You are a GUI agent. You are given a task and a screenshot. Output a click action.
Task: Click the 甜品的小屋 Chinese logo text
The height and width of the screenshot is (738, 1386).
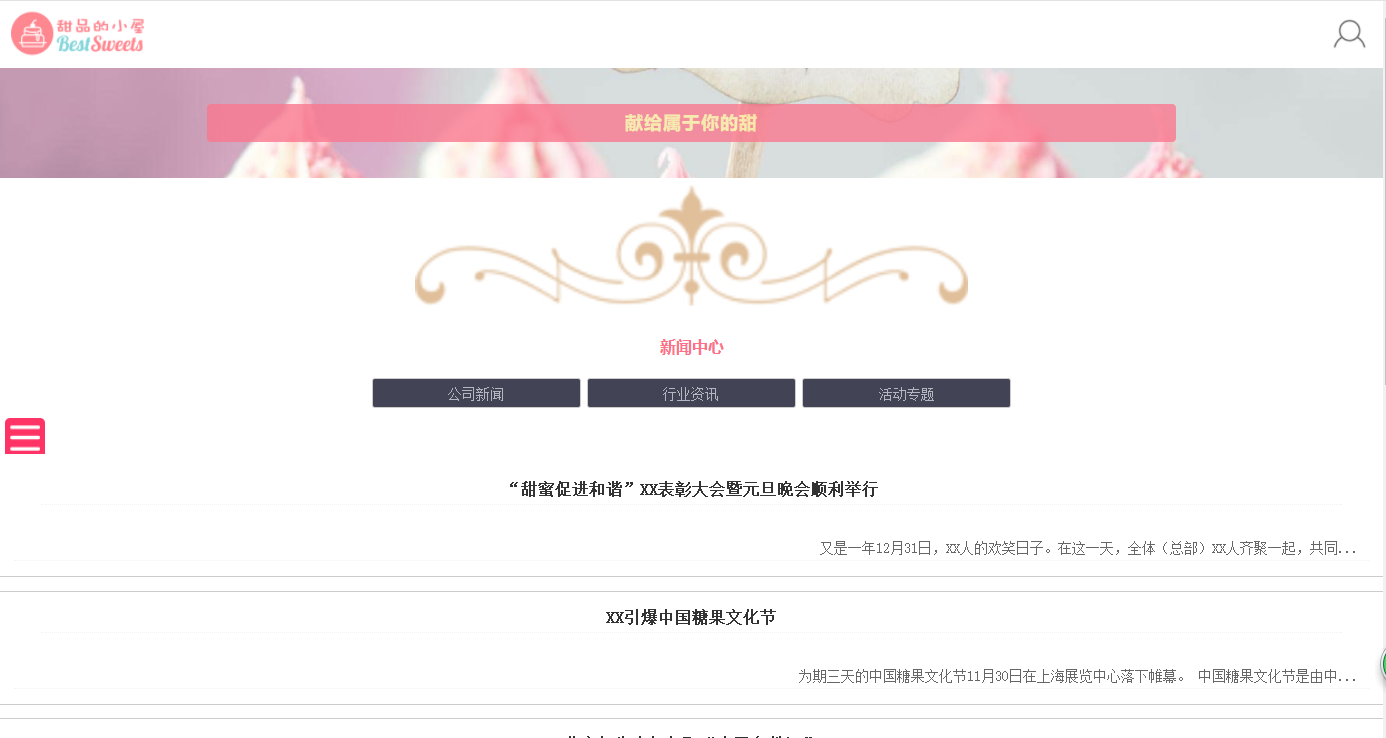coord(100,25)
